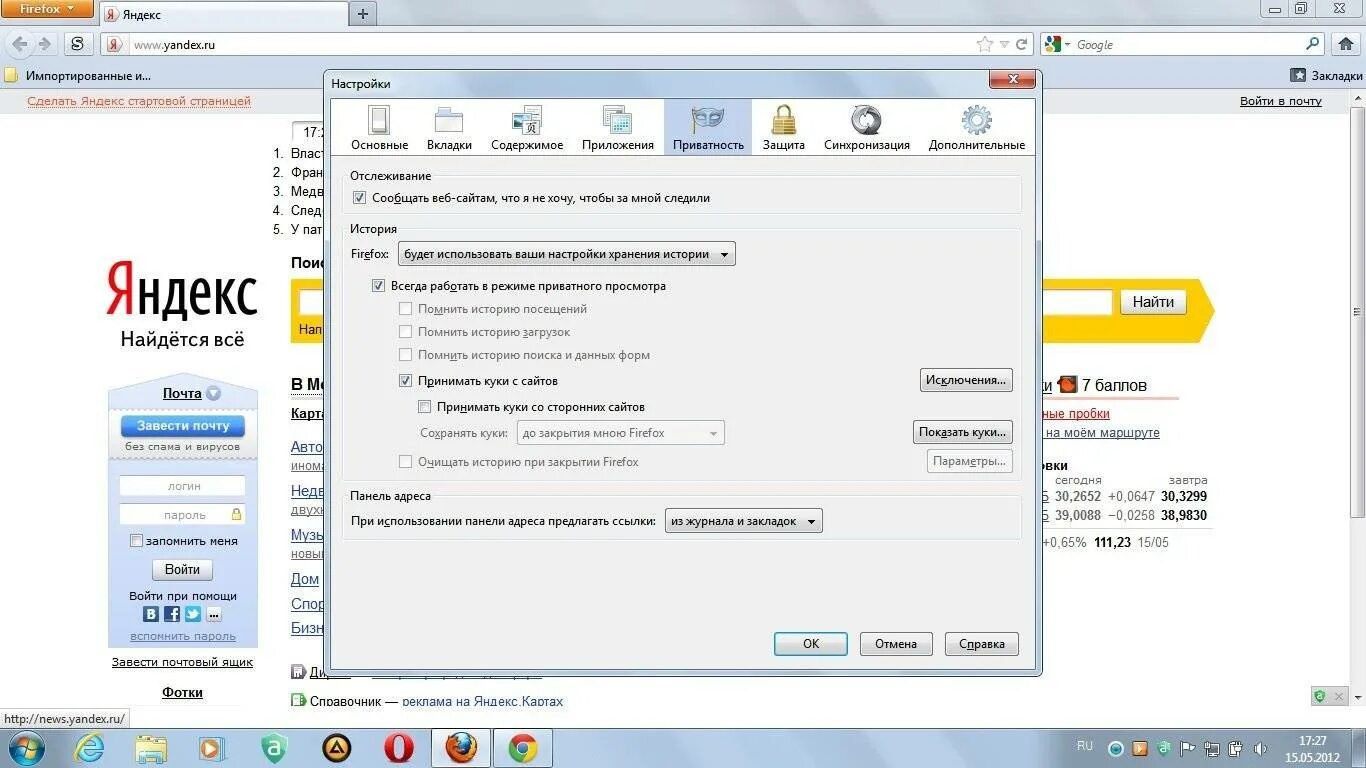Switch to the Защита settings tab

783,127
